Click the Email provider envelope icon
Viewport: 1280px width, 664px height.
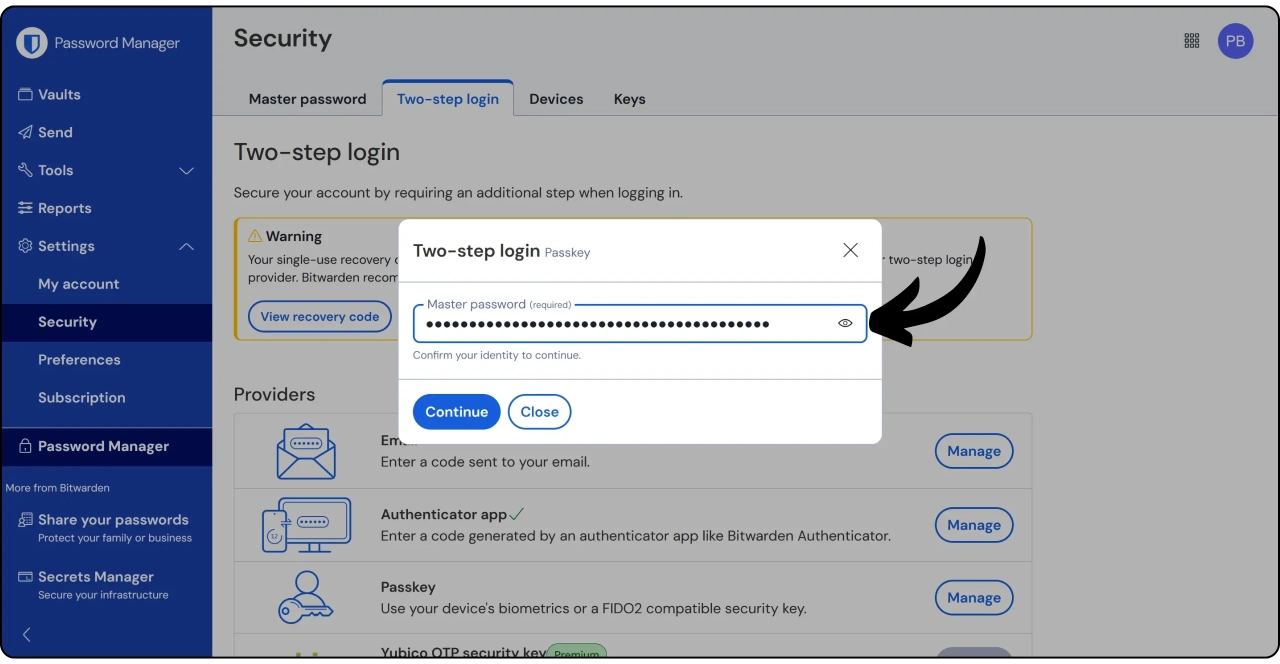tap(306, 451)
